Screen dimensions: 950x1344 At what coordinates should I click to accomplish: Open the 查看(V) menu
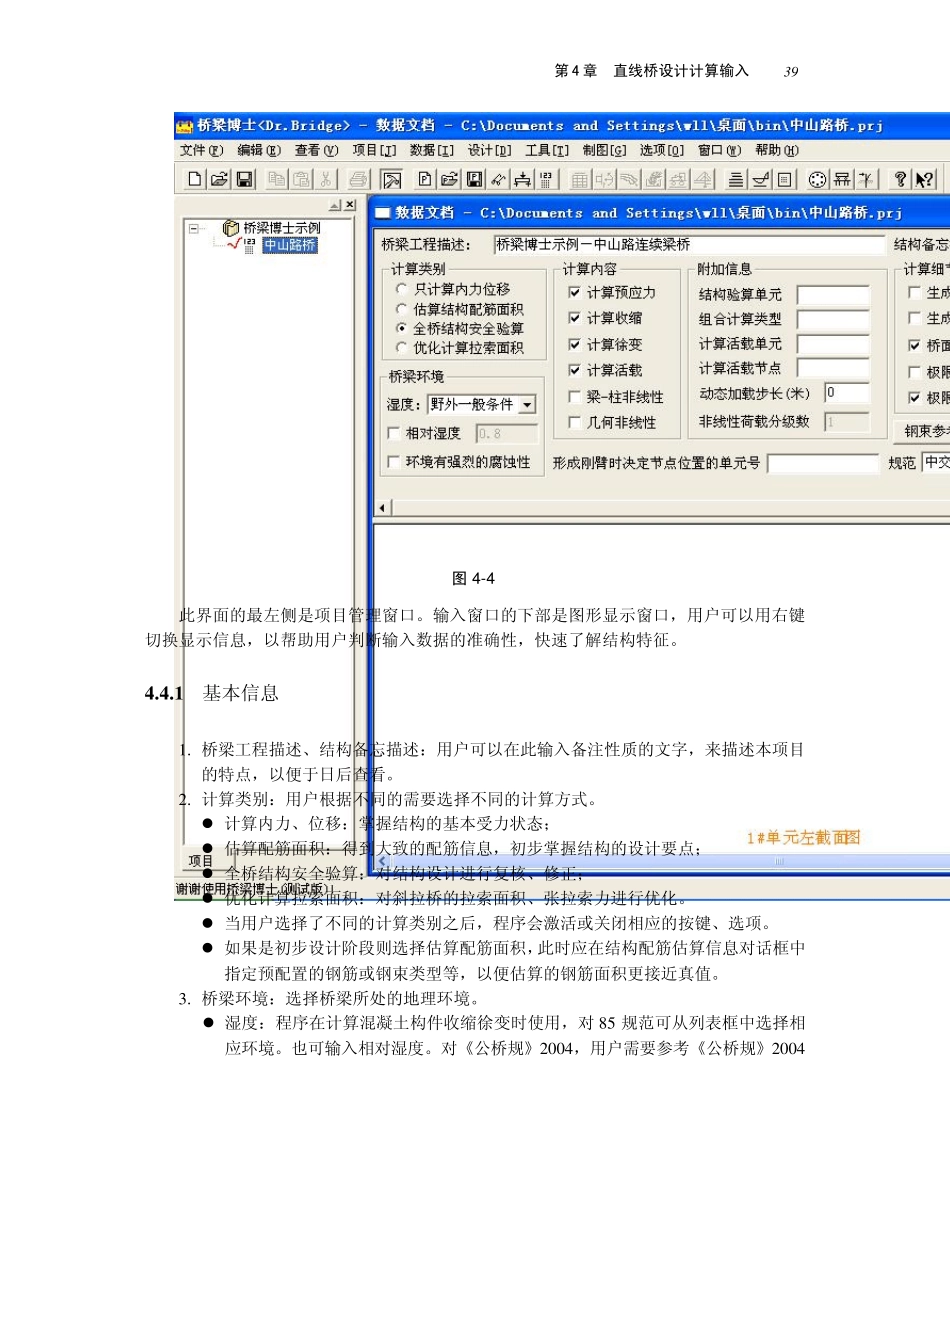tap(316, 151)
